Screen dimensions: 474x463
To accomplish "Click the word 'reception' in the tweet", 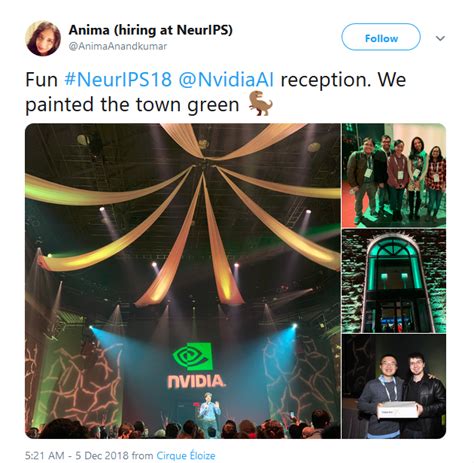I will click(x=325, y=80).
